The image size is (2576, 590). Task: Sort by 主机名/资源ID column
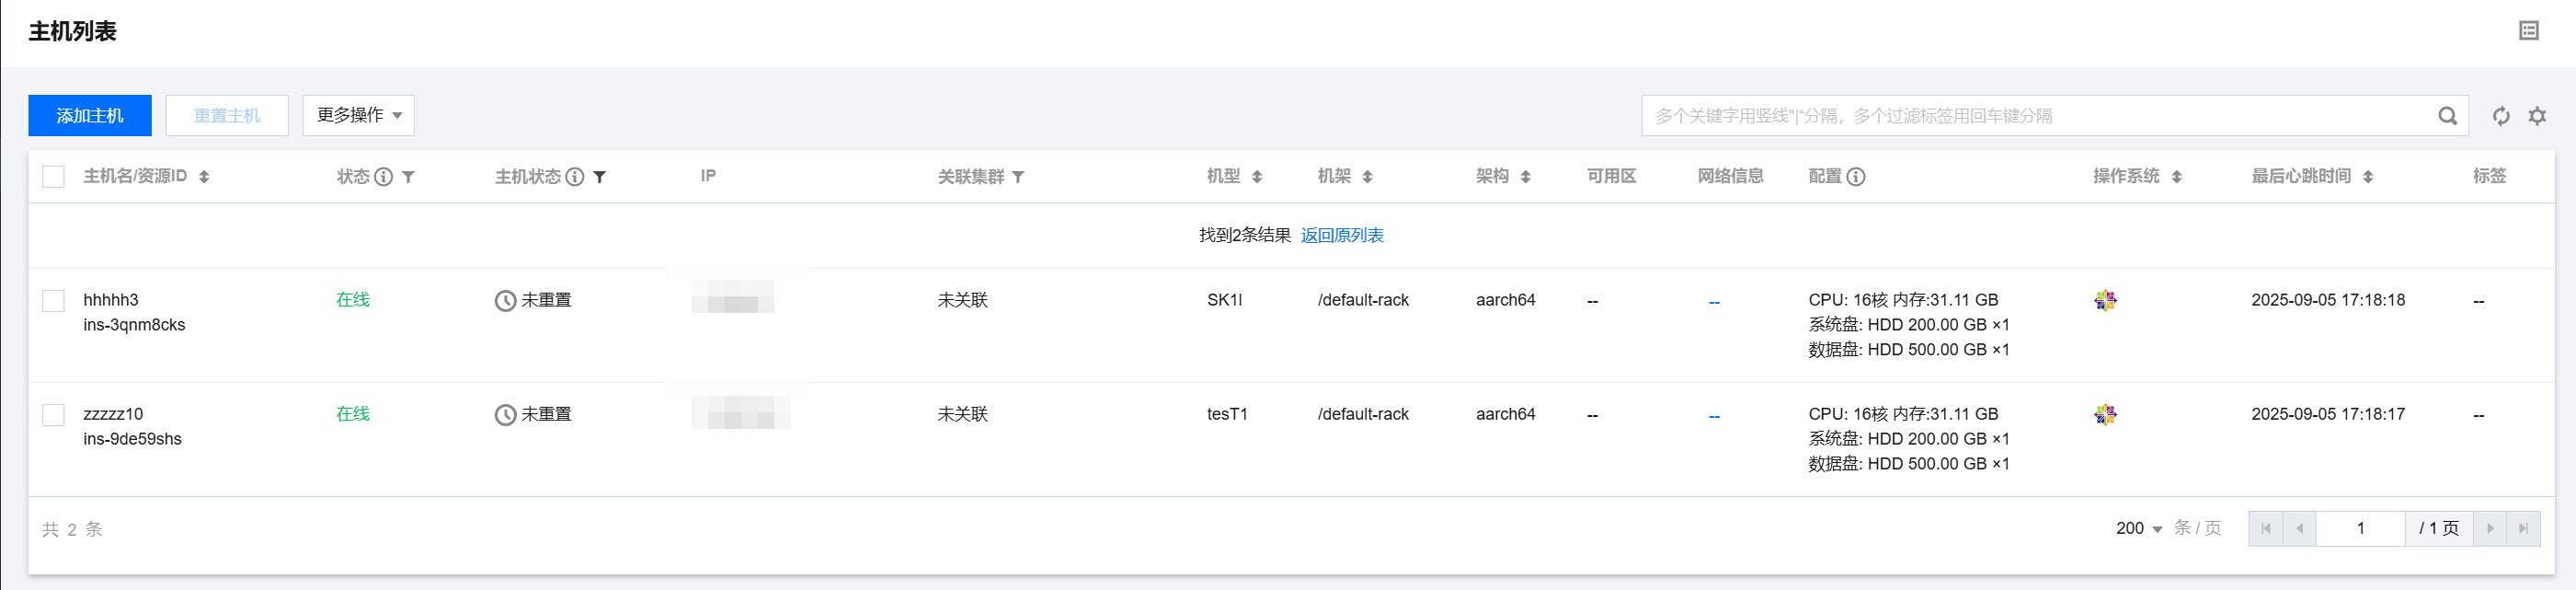click(204, 177)
